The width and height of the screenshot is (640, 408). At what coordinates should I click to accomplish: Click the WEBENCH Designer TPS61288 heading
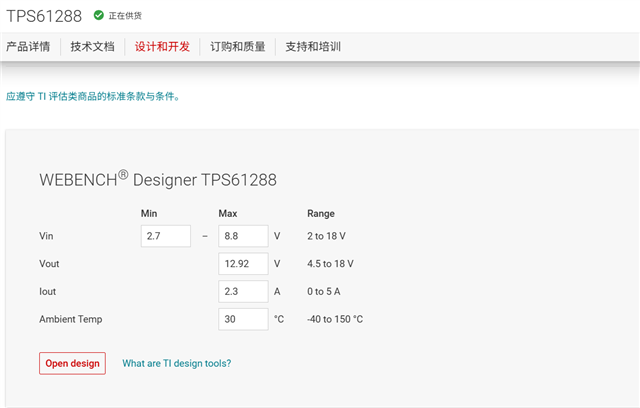coord(158,179)
